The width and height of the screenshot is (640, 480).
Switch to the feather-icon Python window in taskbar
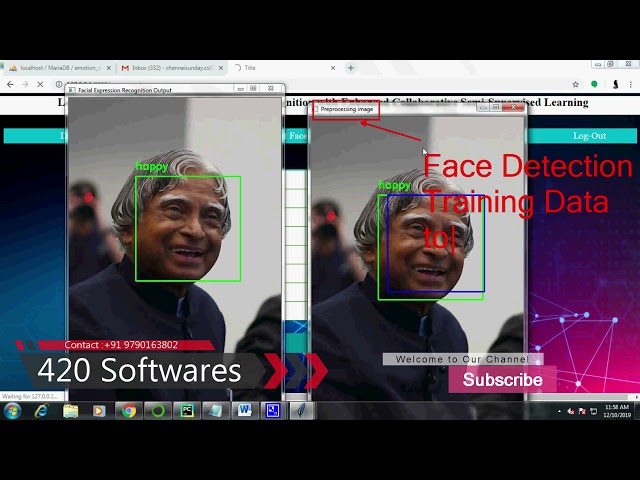(x=301, y=411)
